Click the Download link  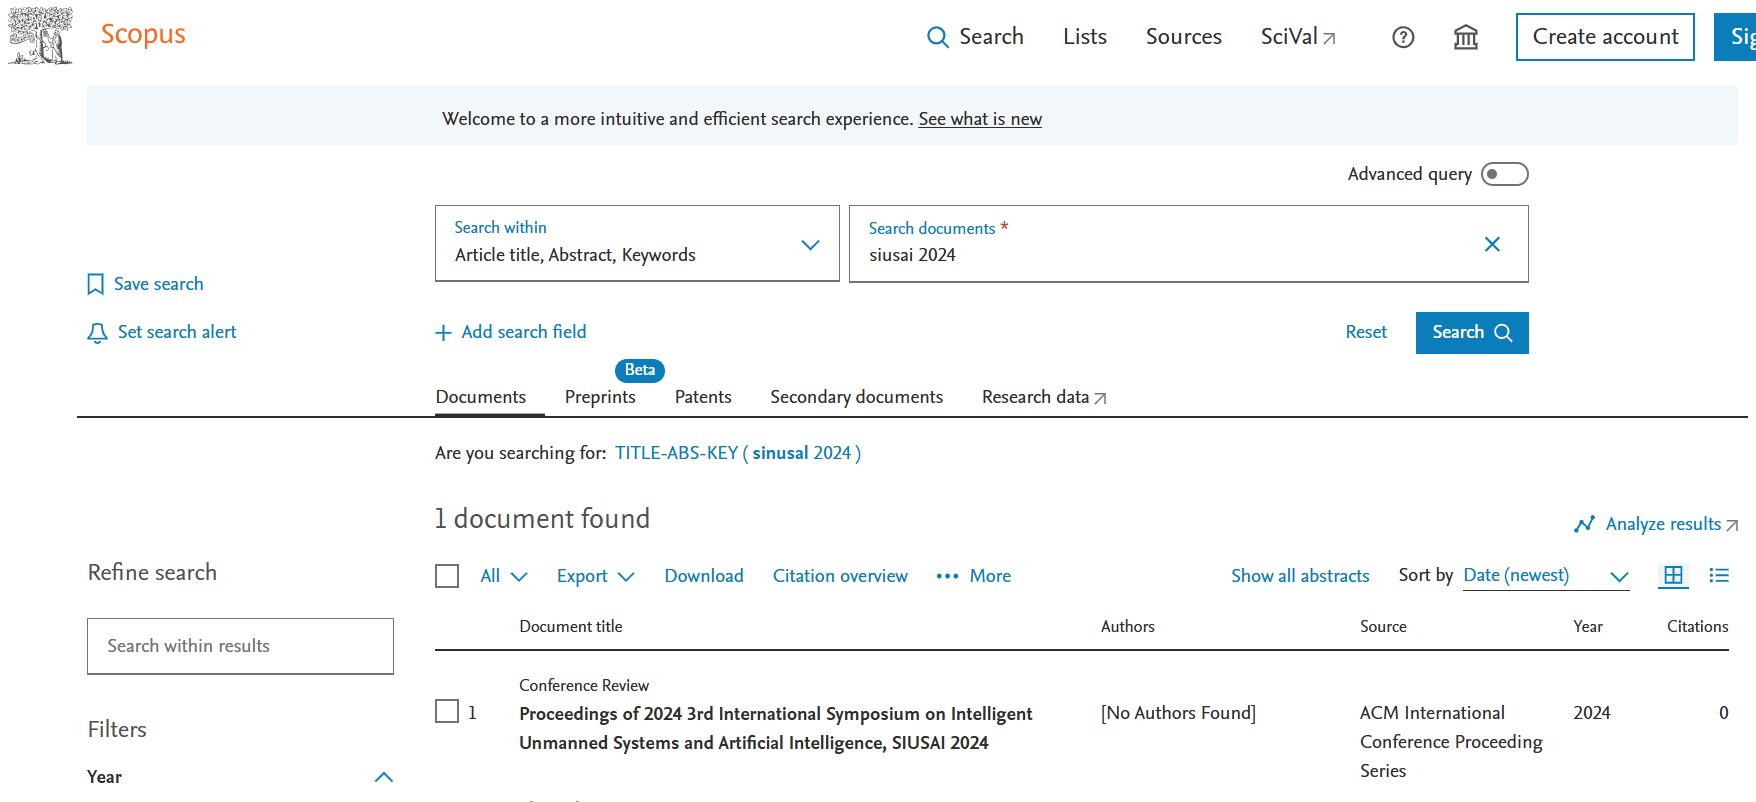coord(704,576)
